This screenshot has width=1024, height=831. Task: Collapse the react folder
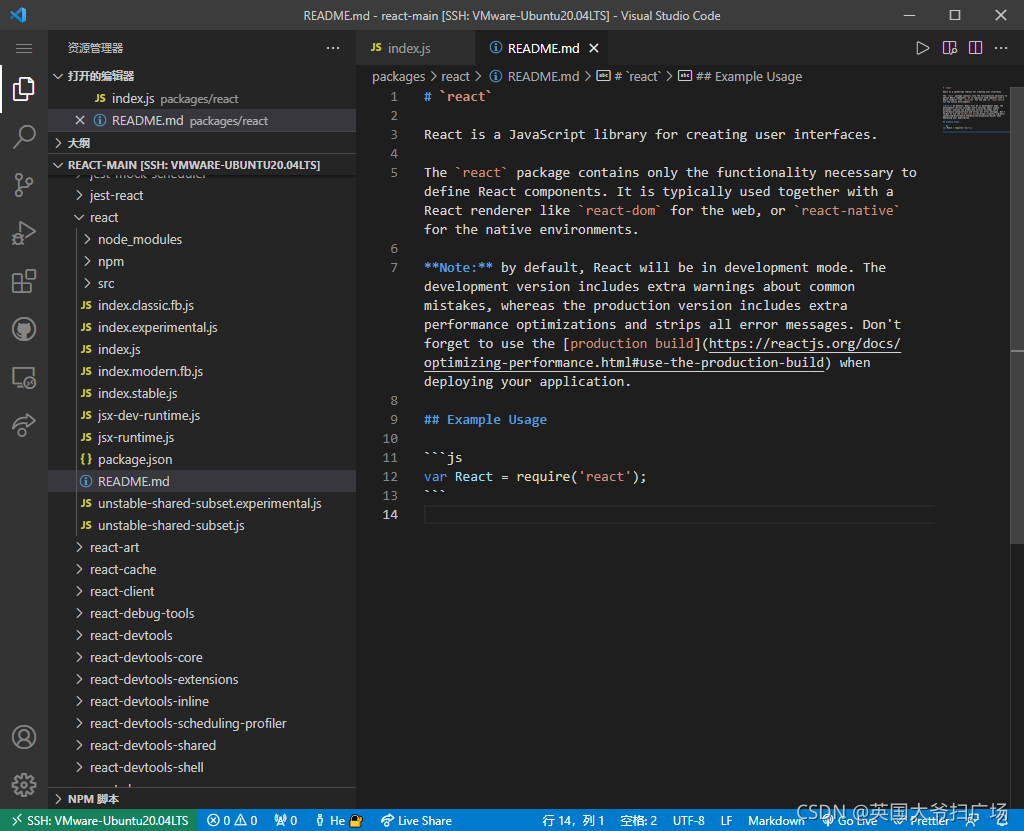pyautogui.click(x=202, y=218)
